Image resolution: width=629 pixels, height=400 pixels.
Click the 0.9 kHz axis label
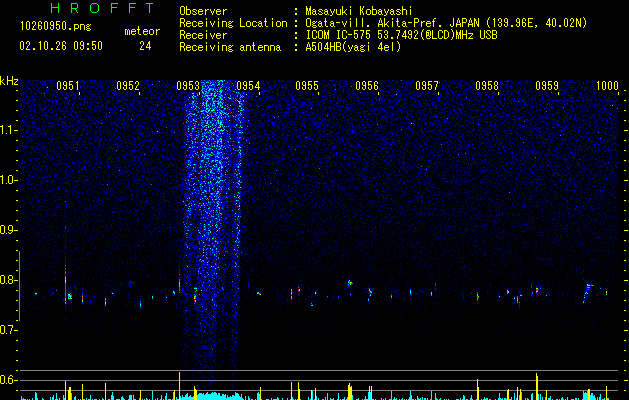point(7,230)
